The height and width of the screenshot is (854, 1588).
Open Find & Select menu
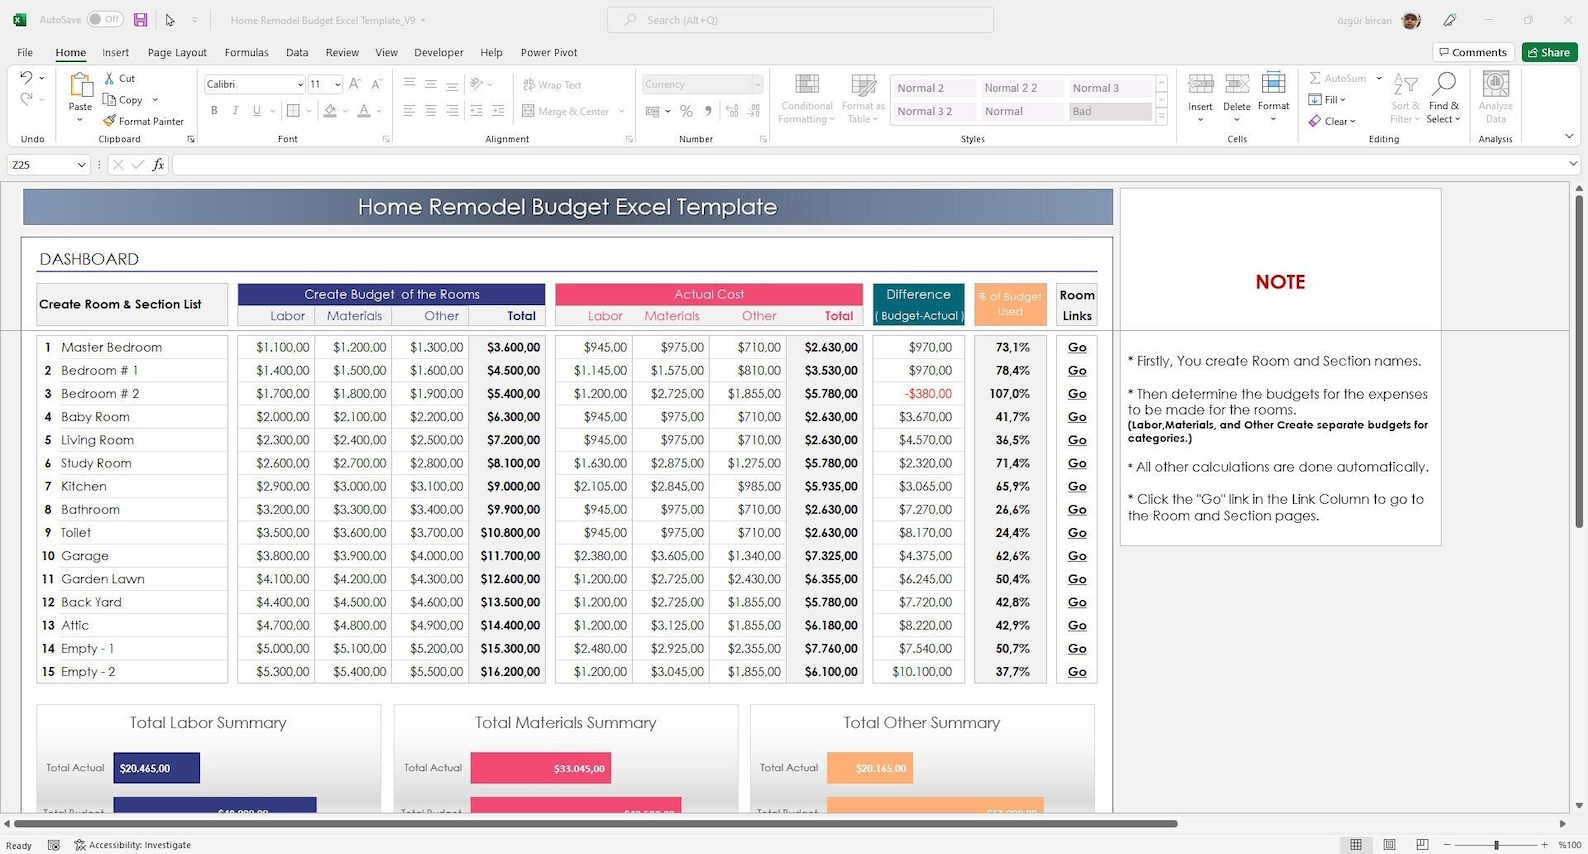pyautogui.click(x=1444, y=98)
